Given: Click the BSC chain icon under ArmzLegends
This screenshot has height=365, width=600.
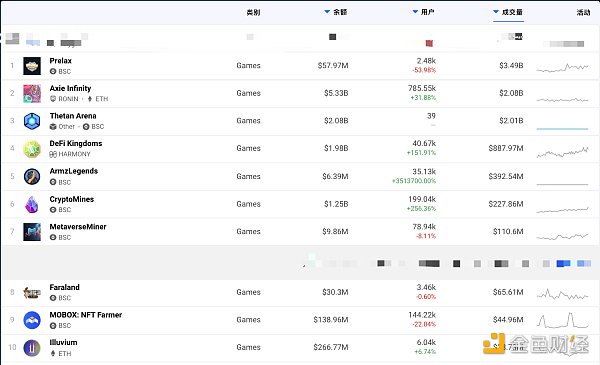Looking at the screenshot, I should (53, 182).
